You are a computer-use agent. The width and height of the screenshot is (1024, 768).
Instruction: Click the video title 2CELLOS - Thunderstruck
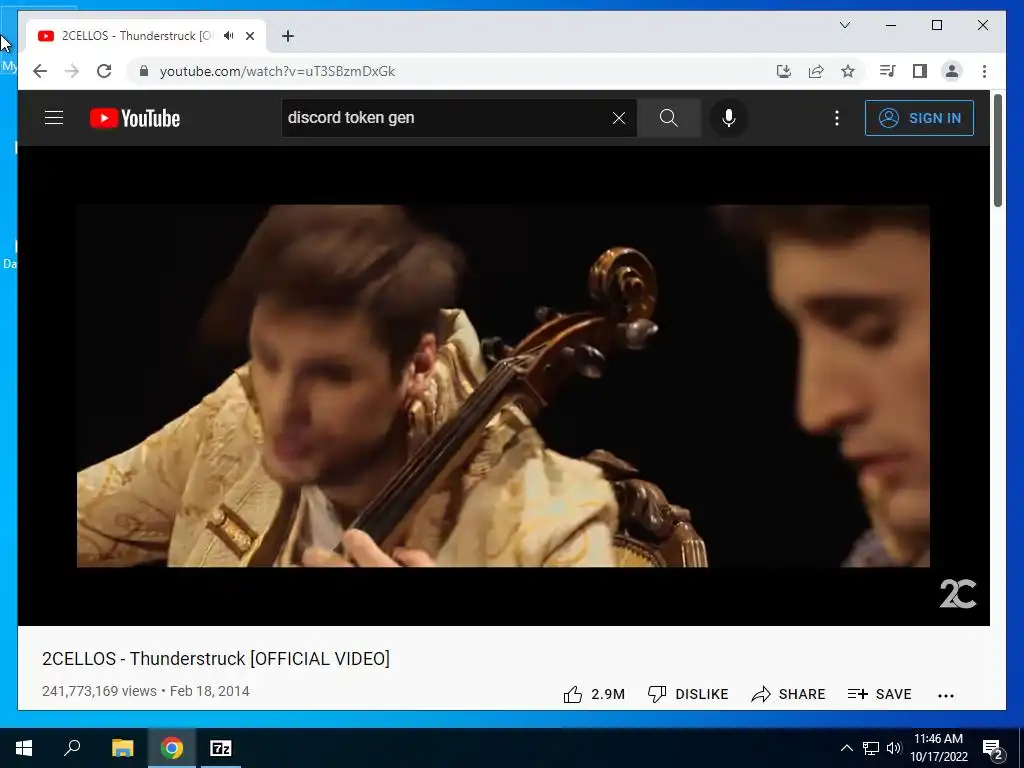(216, 658)
